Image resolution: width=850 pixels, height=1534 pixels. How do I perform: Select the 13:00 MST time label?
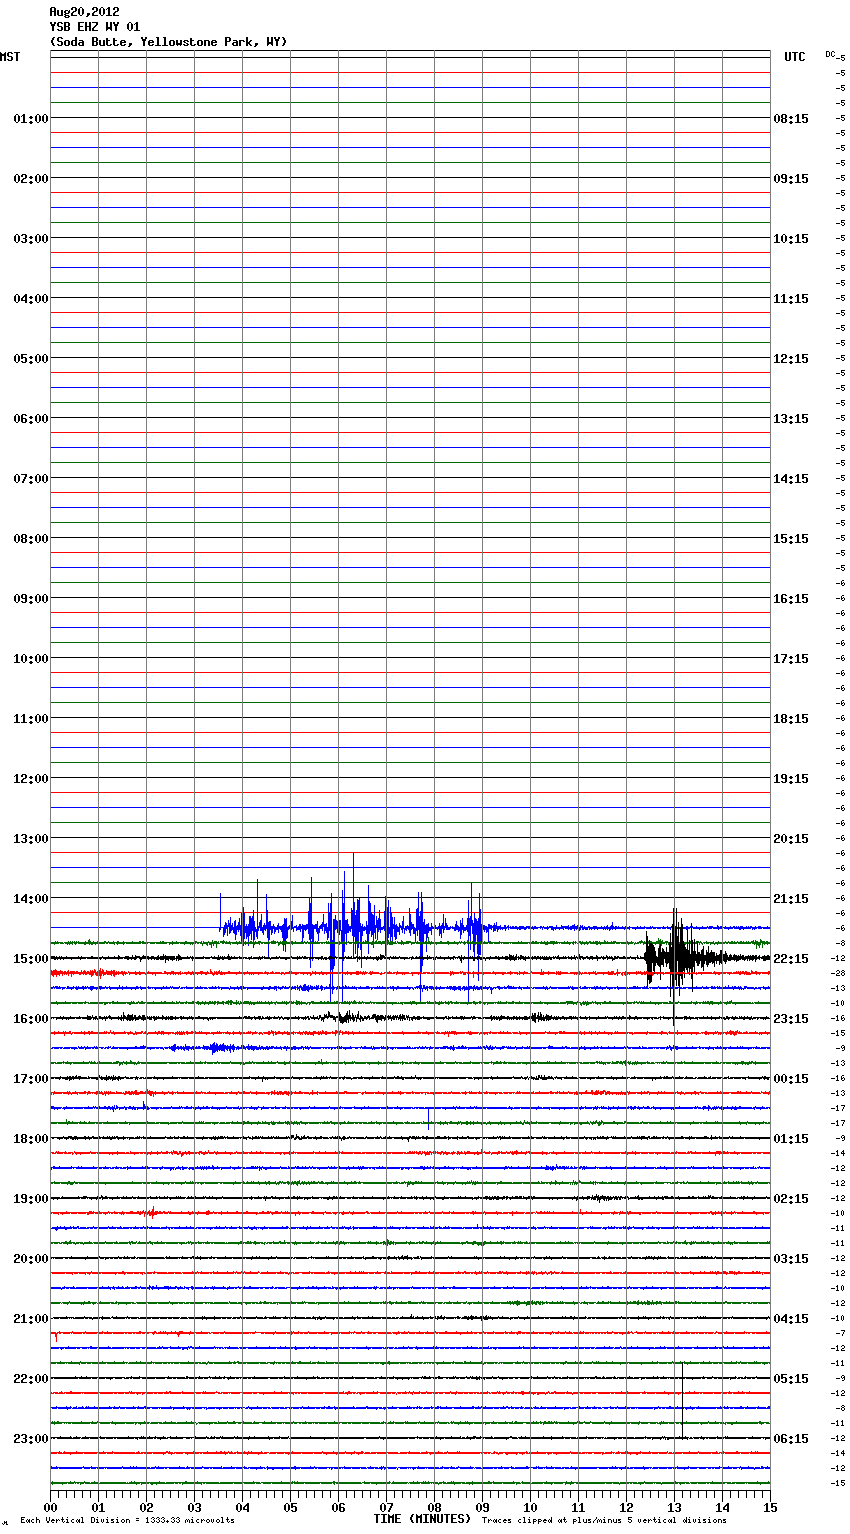[x=31, y=839]
